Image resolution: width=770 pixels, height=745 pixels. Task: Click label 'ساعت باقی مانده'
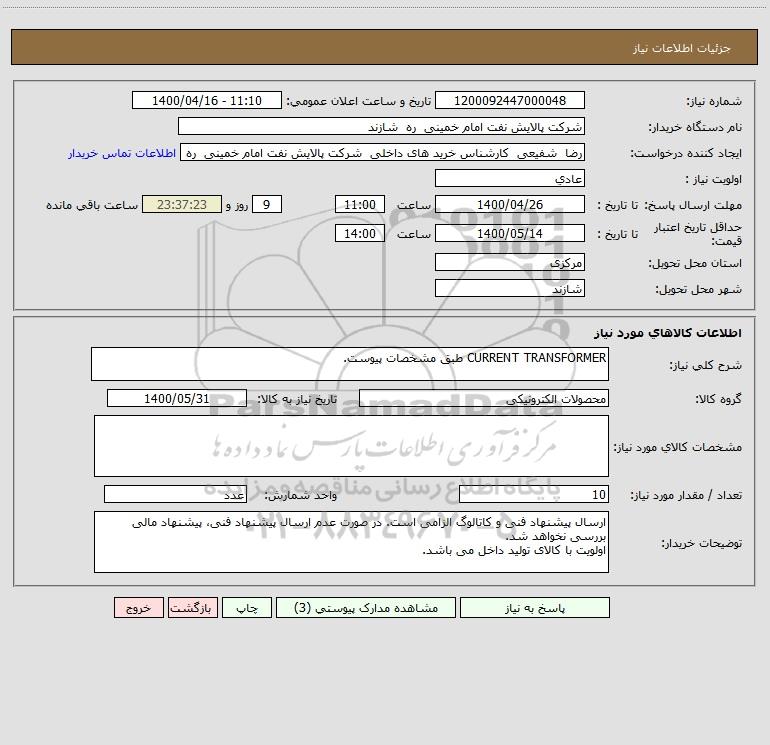(x=92, y=205)
